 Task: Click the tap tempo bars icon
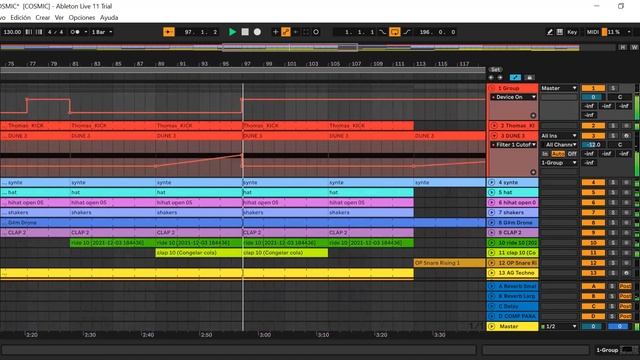click(x=29, y=32)
